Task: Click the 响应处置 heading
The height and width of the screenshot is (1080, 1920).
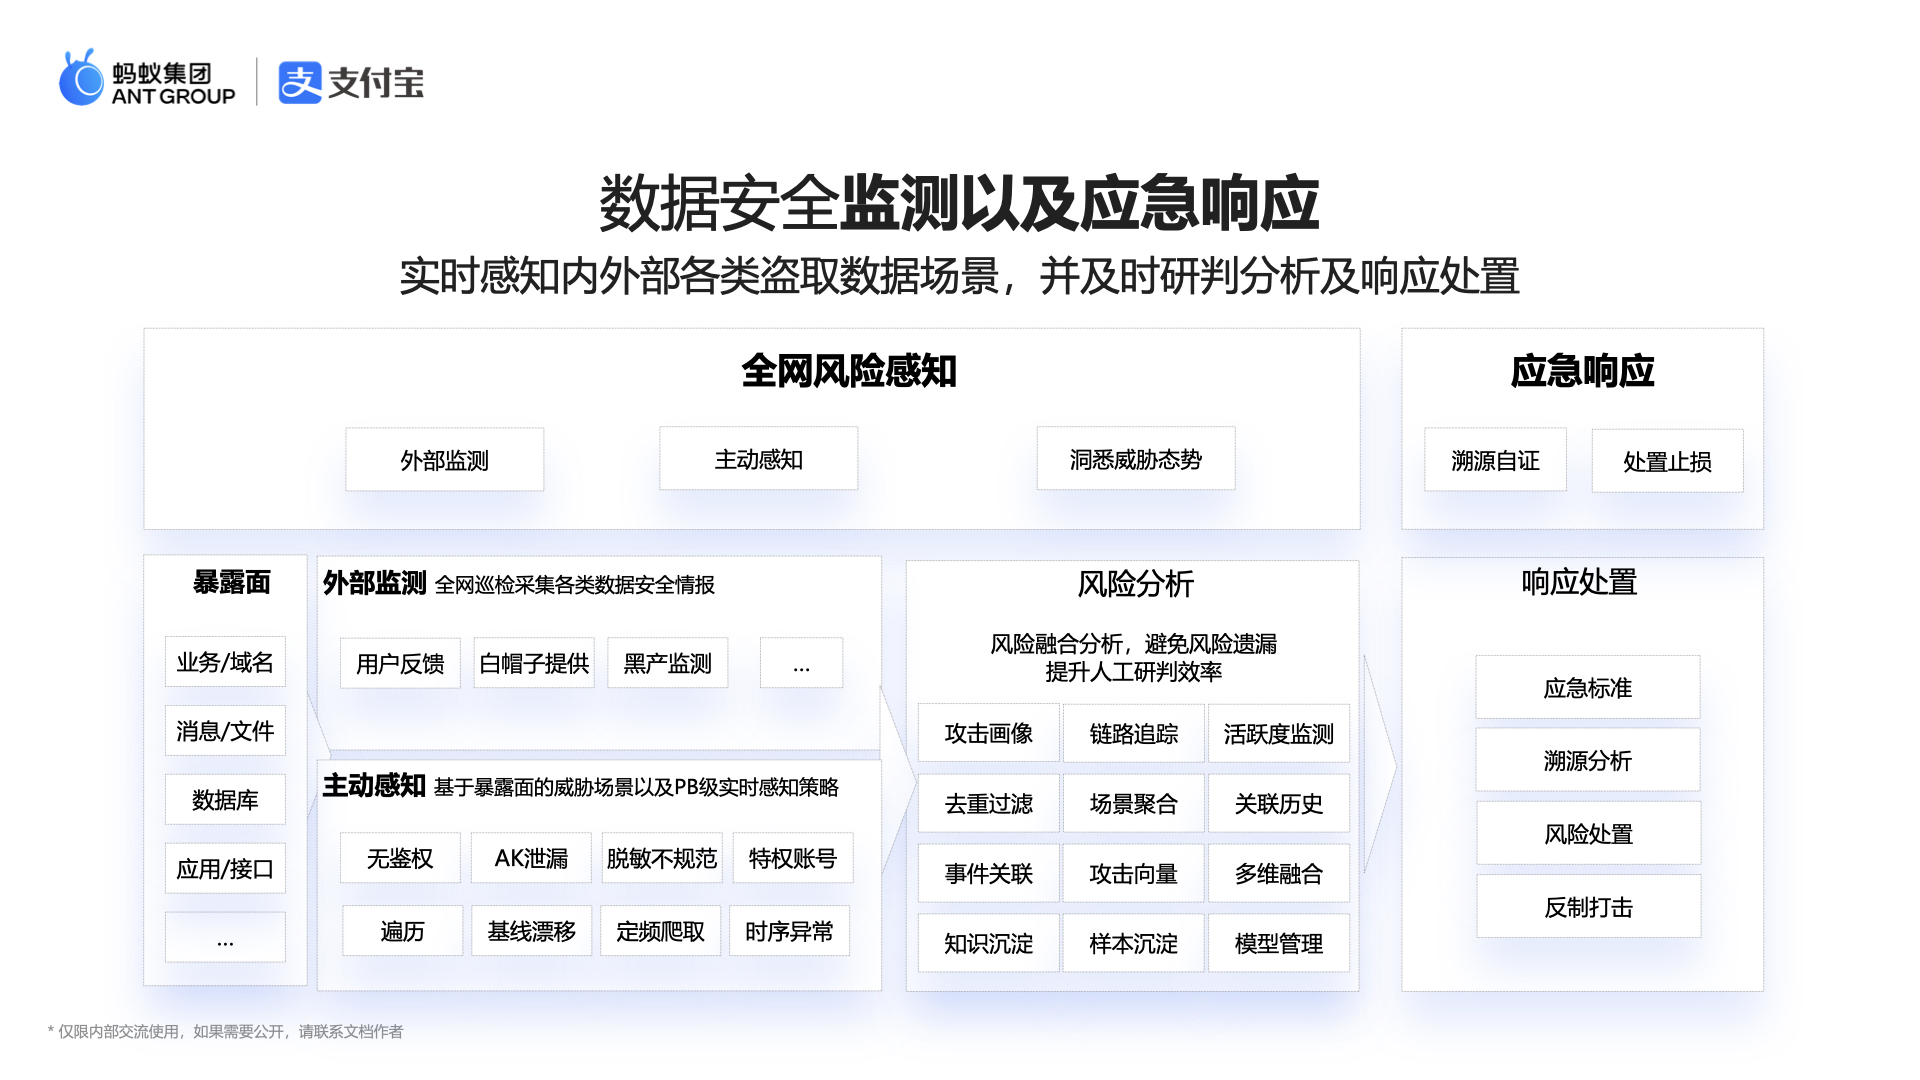Action: [1579, 581]
